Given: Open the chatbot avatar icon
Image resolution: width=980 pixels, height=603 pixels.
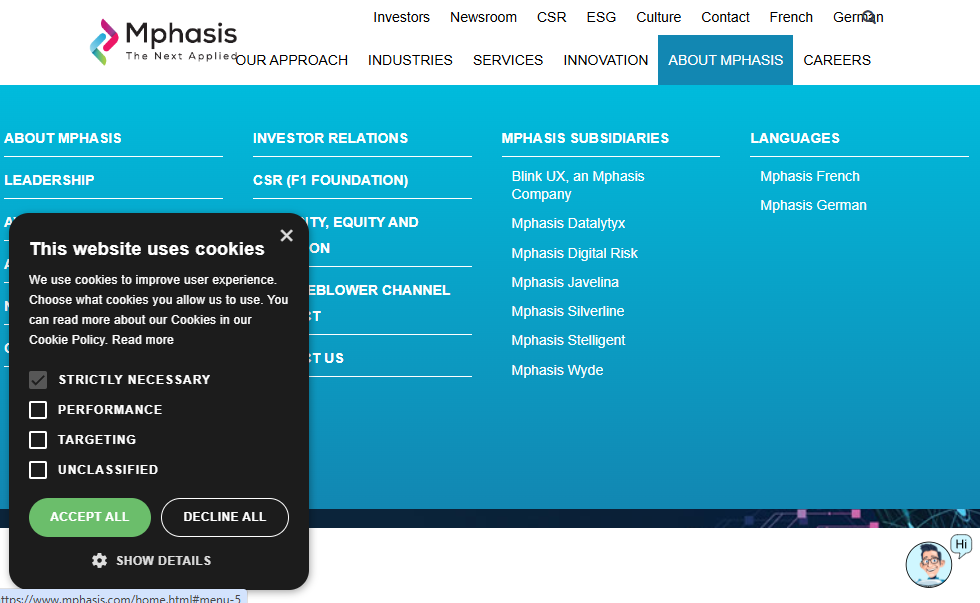Looking at the screenshot, I should 928,564.
